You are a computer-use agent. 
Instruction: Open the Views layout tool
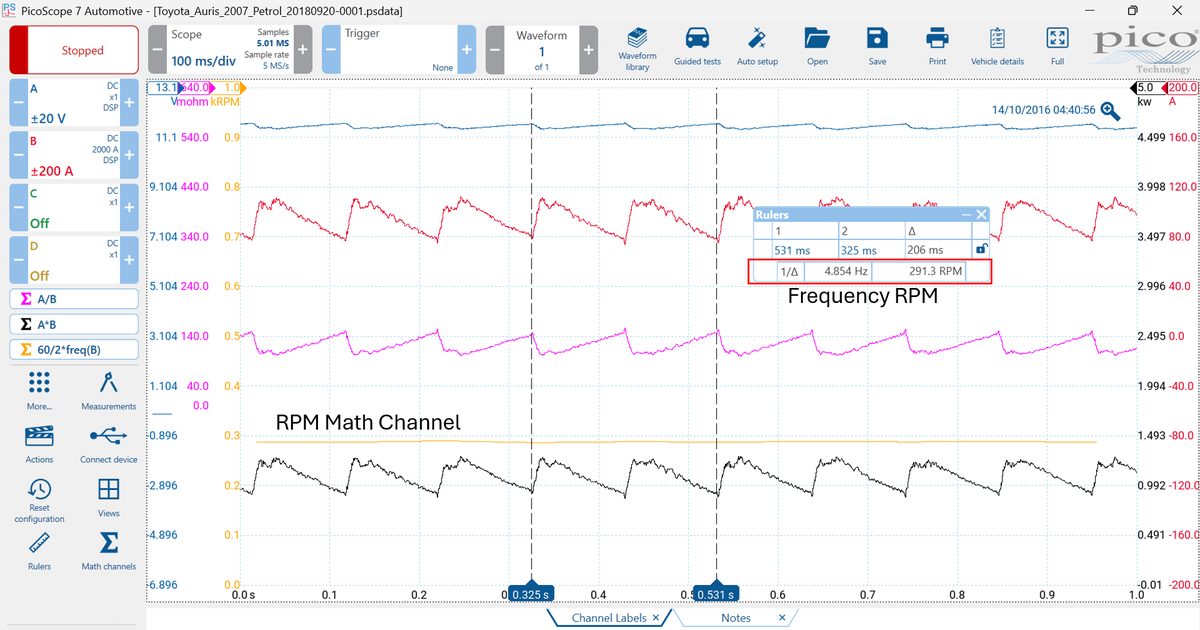(109, 497)
